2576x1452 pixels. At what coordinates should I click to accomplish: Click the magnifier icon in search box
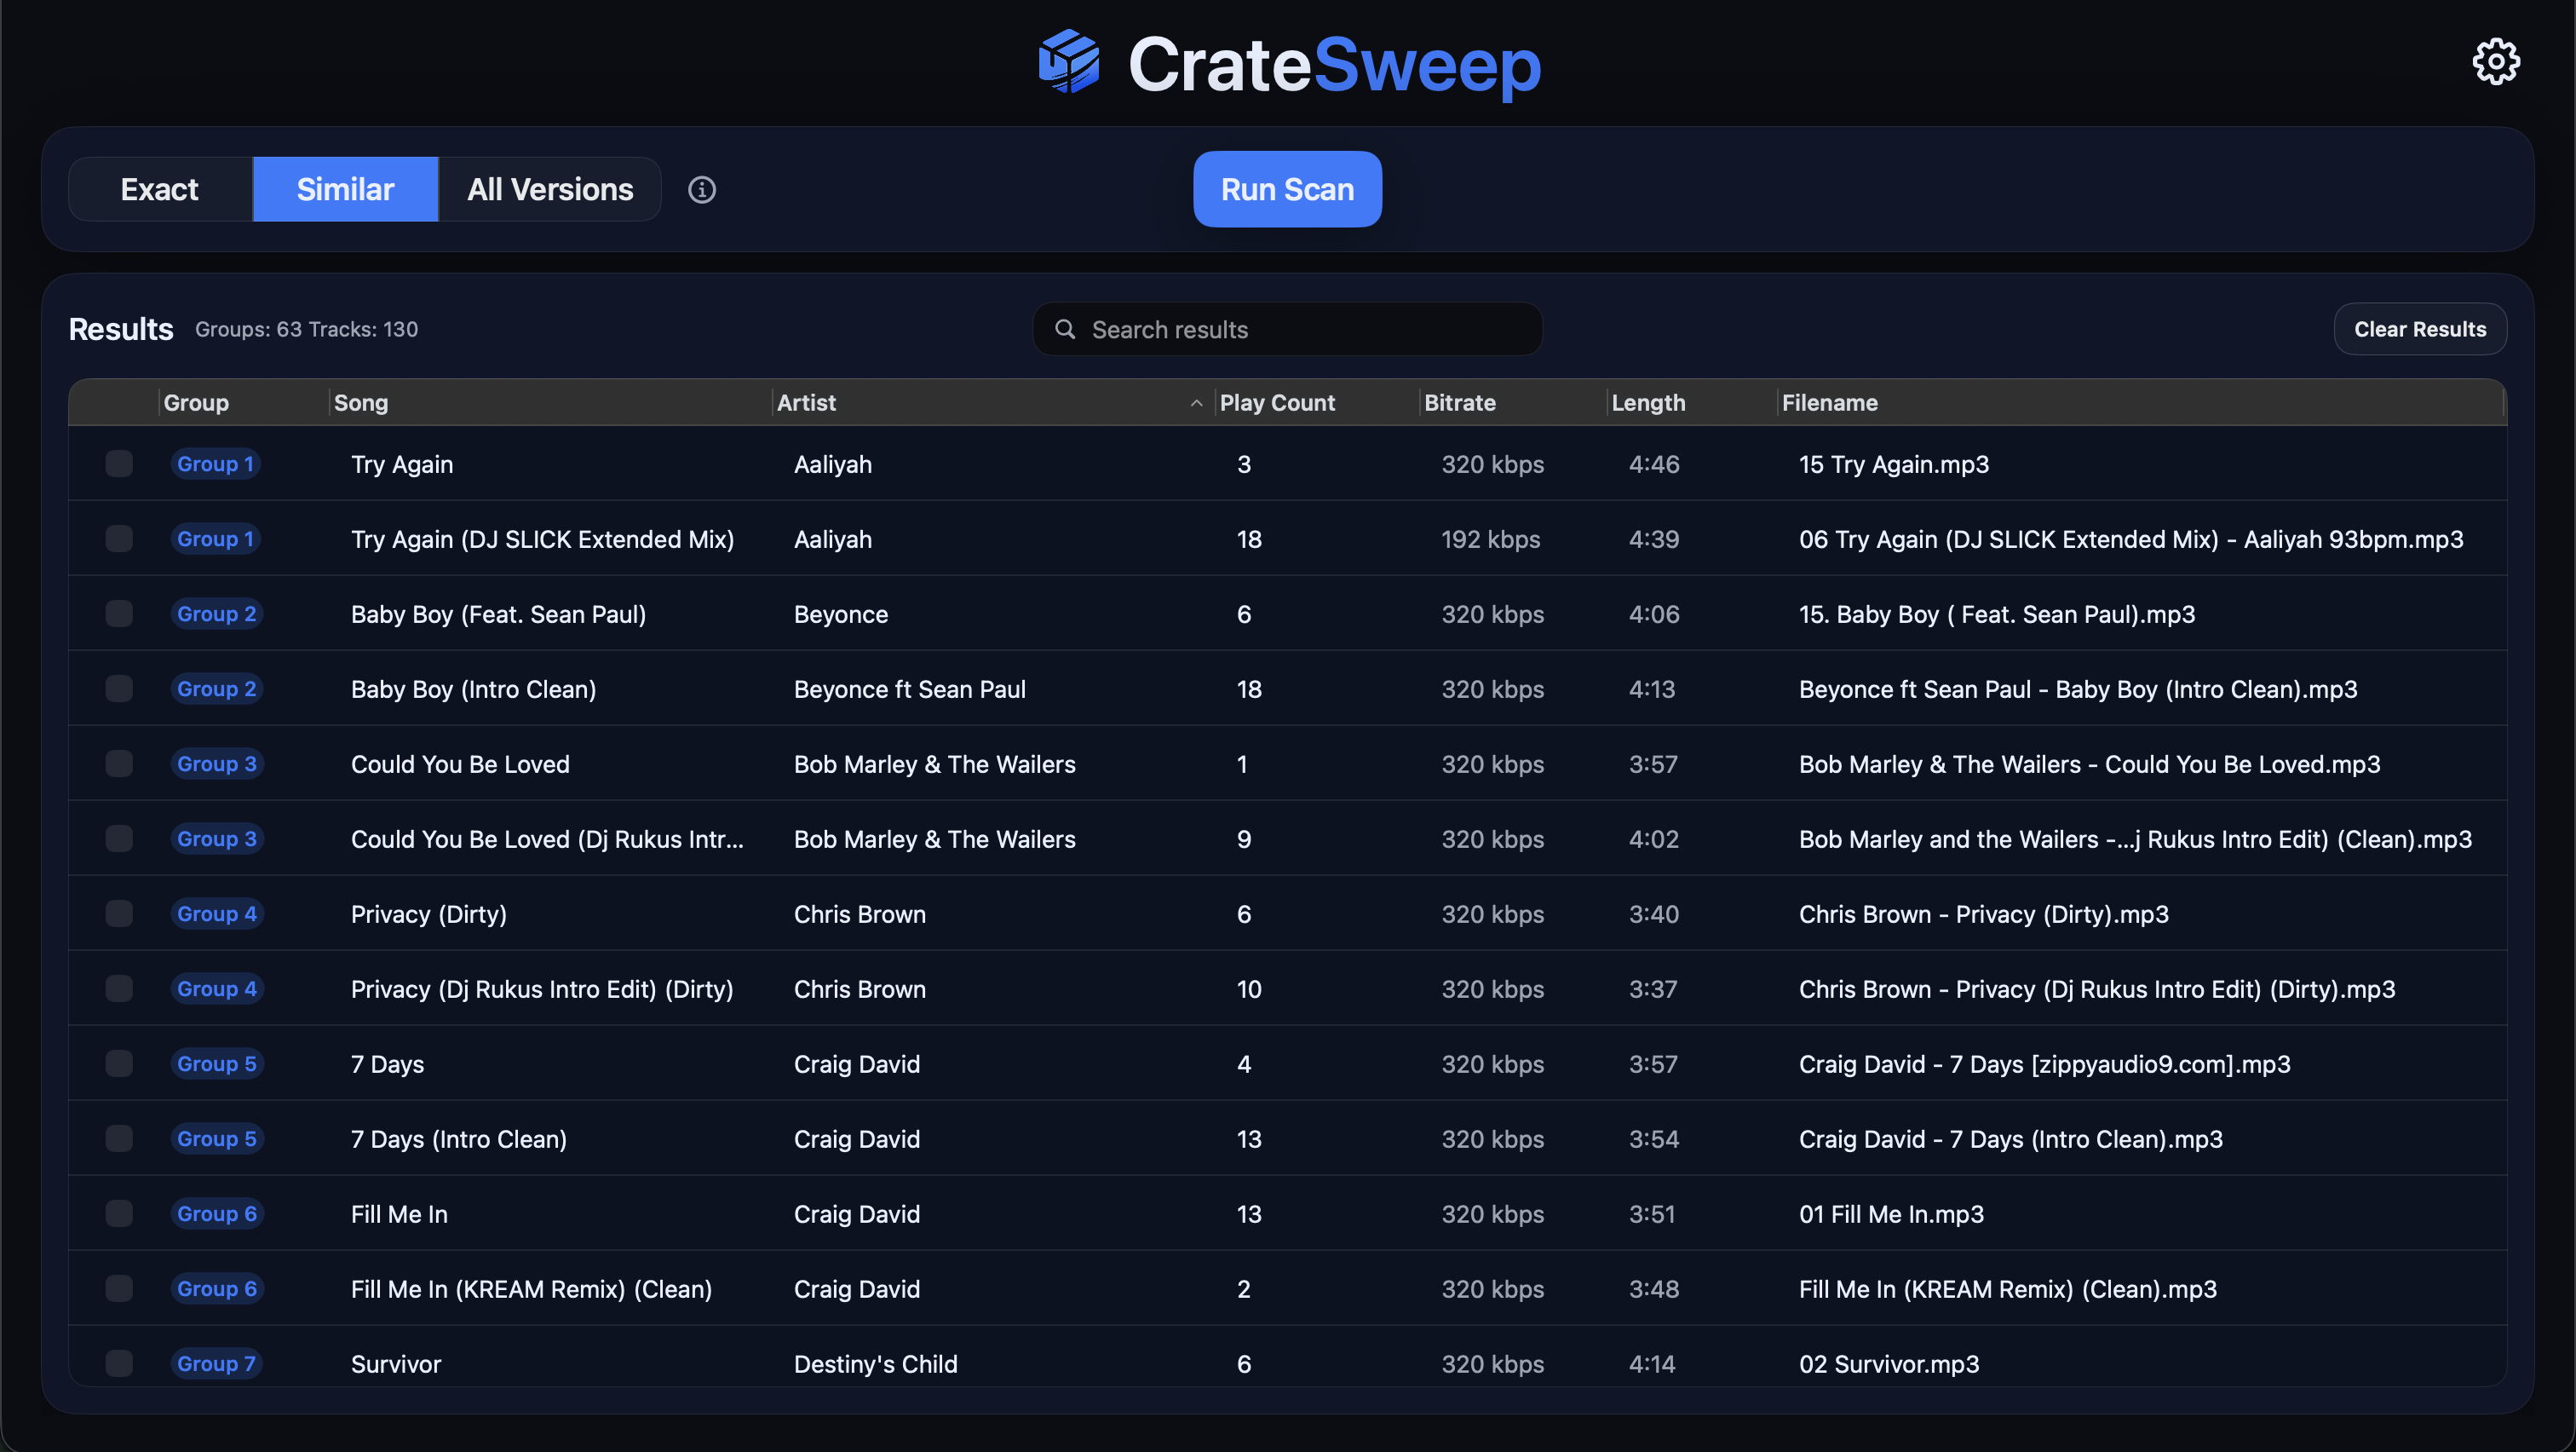point(1065,329)
